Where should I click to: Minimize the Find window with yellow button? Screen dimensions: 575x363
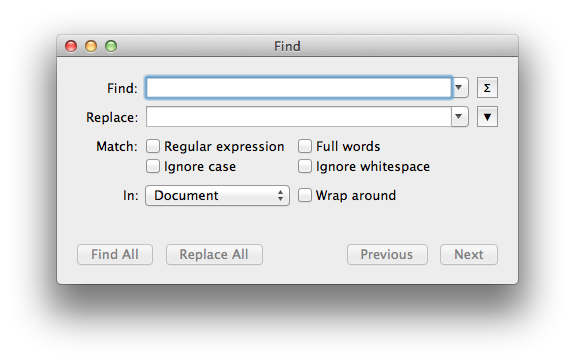91,46
